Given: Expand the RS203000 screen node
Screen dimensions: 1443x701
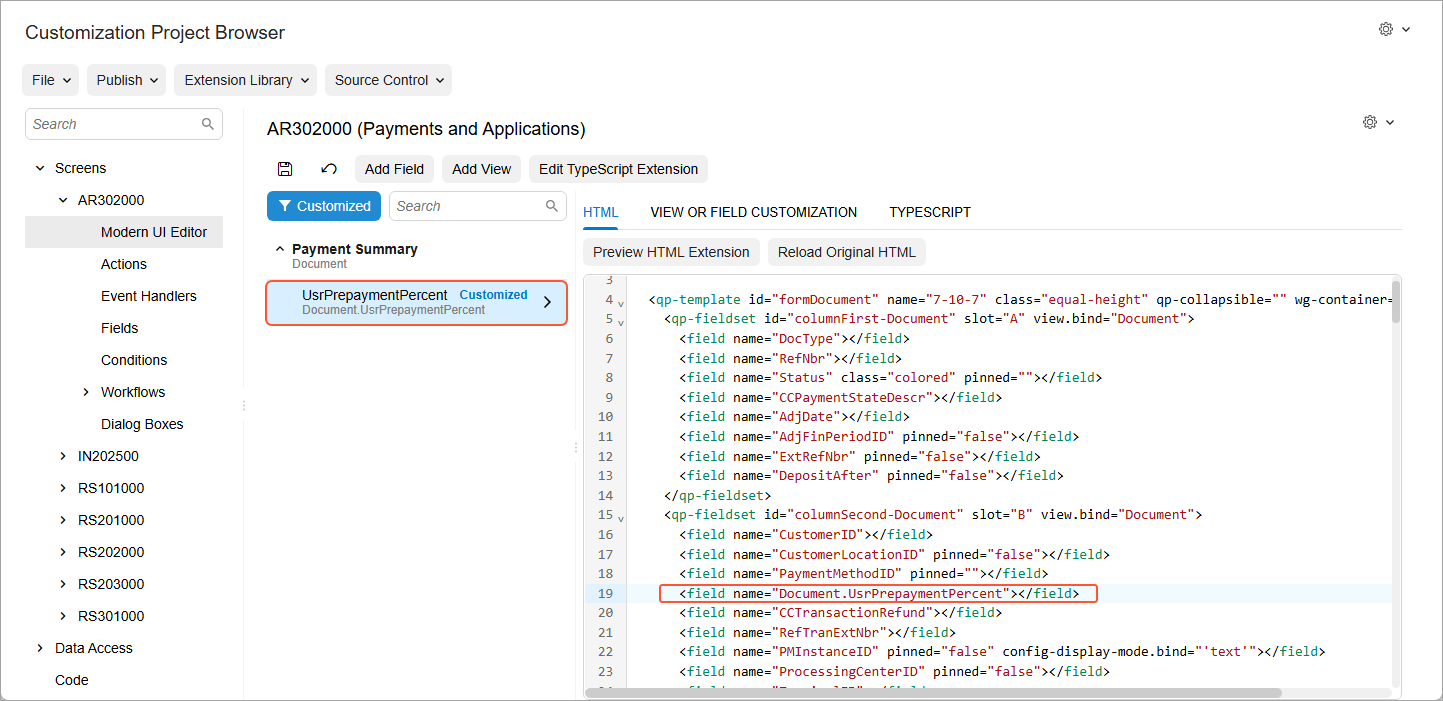Looking at the screenshot, I should (63, 584).
